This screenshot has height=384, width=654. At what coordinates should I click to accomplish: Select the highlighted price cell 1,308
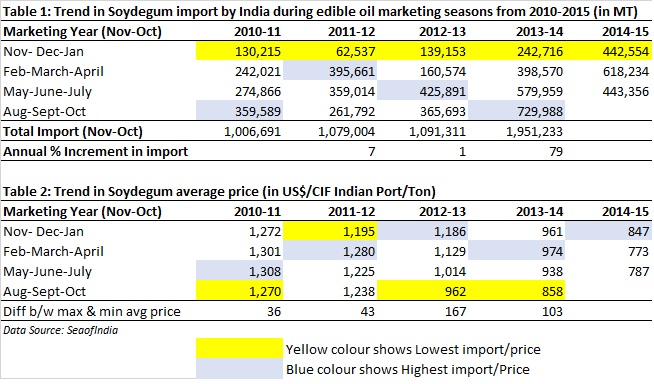point(239,271)
